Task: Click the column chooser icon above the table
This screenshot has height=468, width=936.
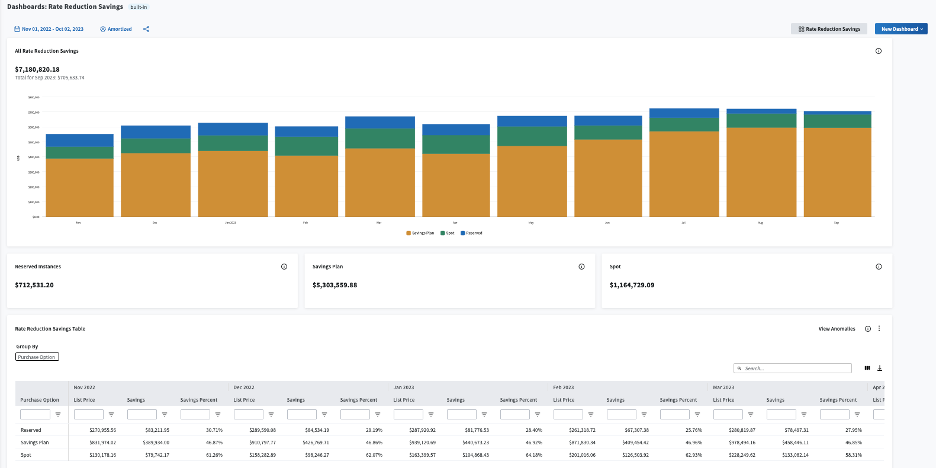Action: pyautogui.click(x=868, y=368)
